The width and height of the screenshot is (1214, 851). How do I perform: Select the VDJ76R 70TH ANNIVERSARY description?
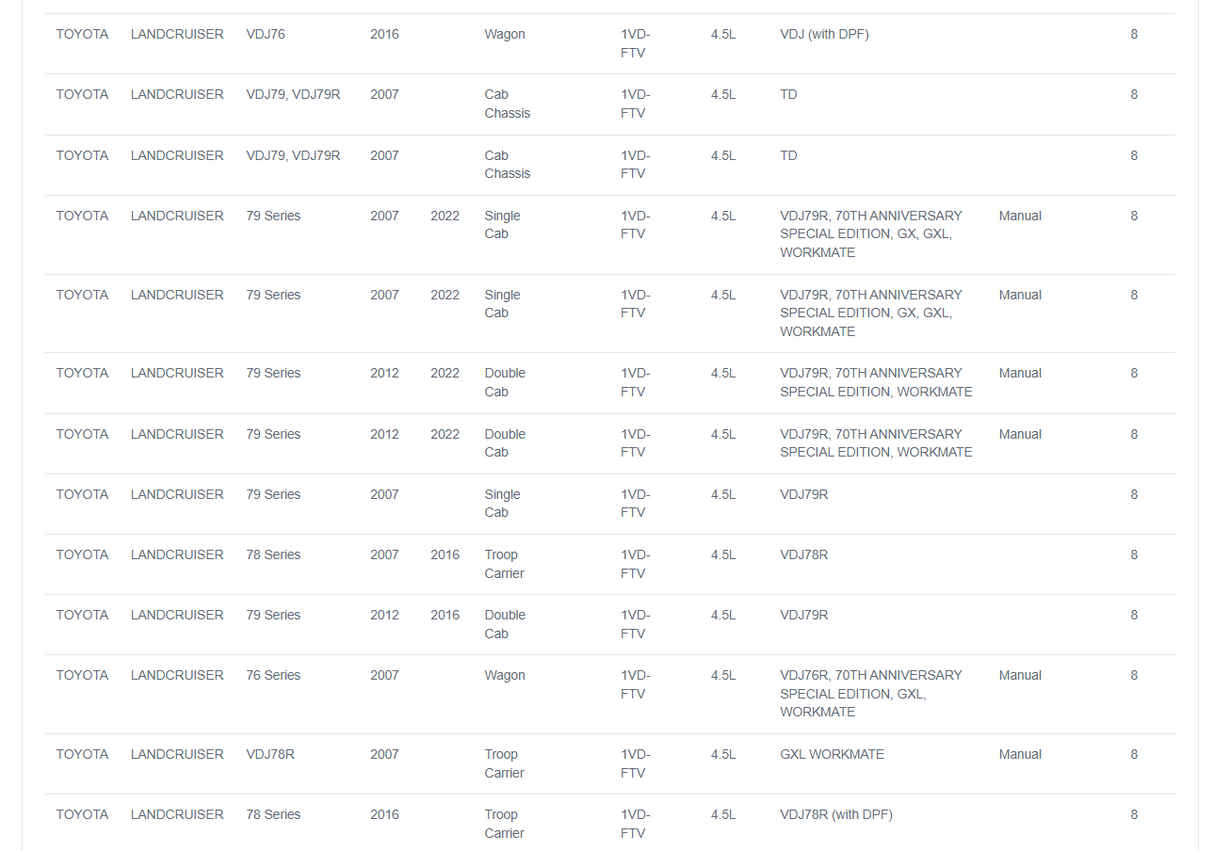tap(870, 693)
